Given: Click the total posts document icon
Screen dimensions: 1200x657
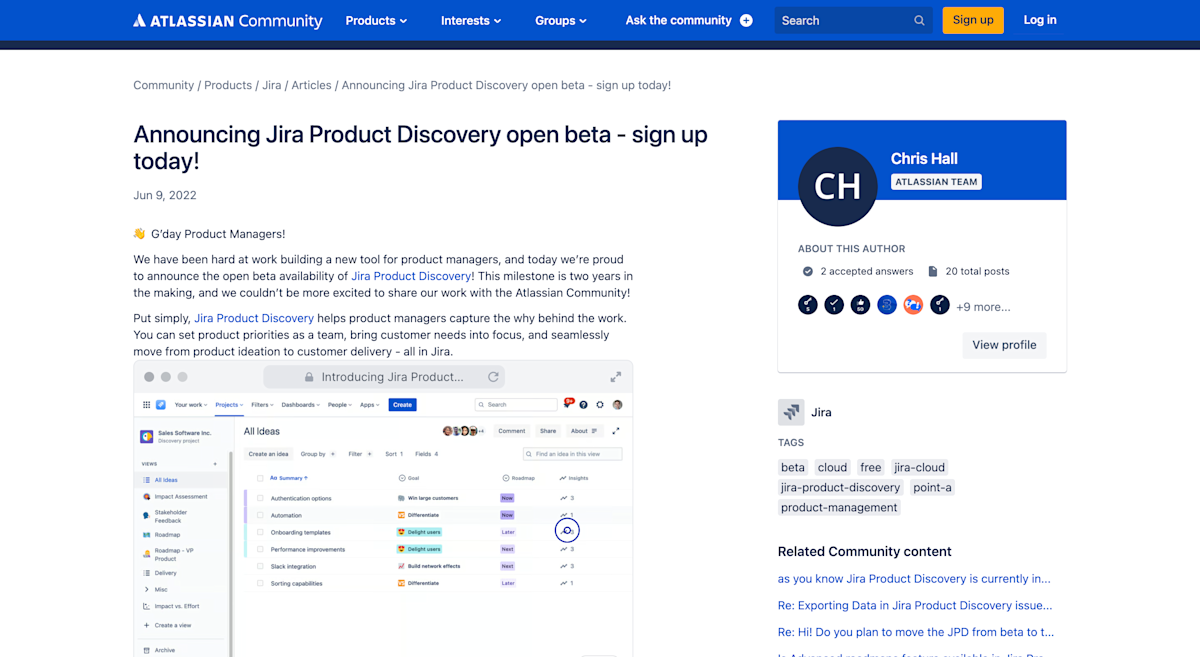Looking at the screenshot, I should coord(933,271).
